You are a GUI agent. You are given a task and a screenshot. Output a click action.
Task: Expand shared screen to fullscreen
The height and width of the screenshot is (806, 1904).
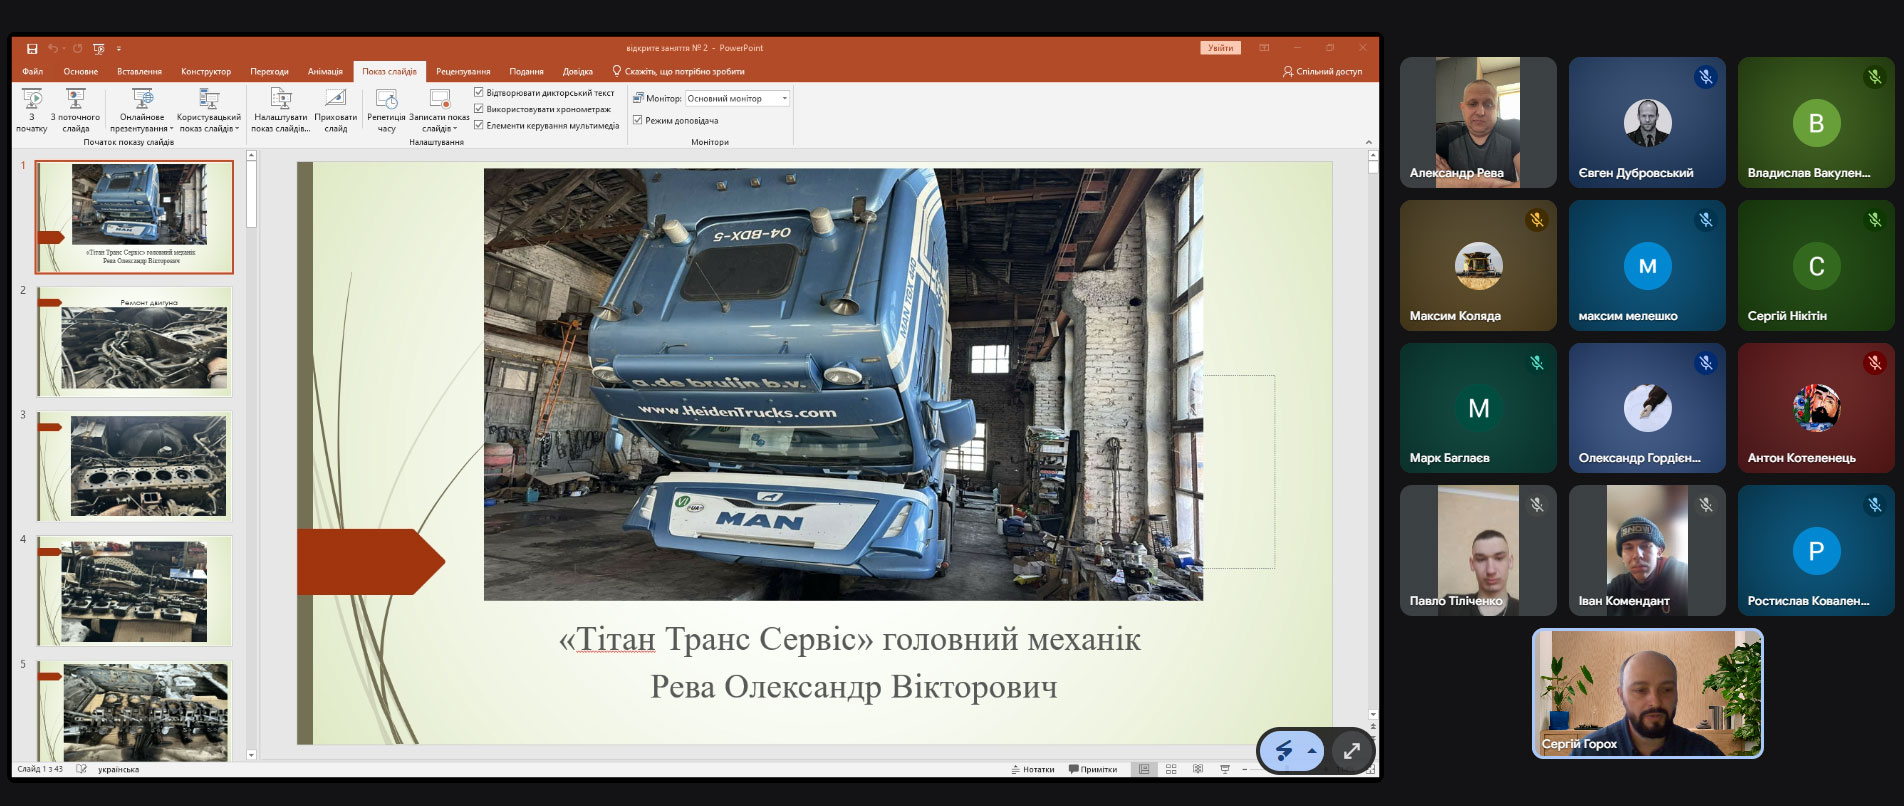point(1351,751)
